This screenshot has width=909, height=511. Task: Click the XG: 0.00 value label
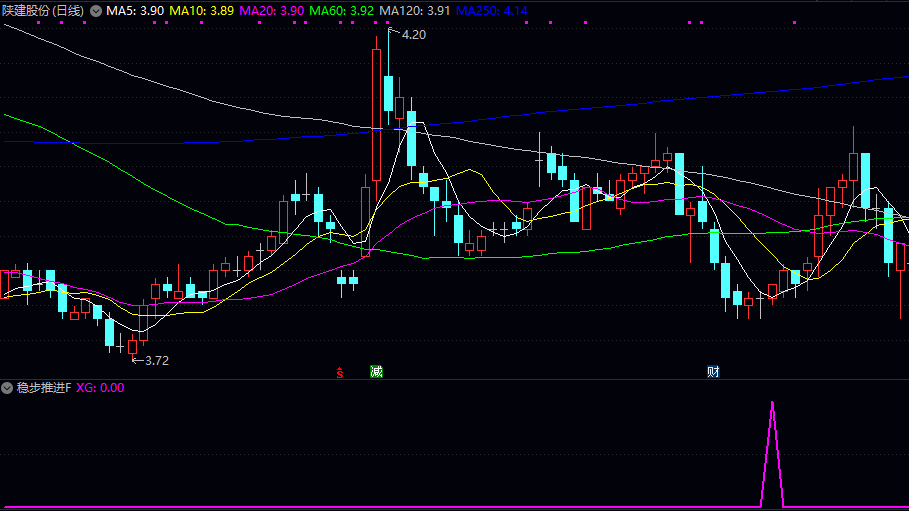point(100,387)
